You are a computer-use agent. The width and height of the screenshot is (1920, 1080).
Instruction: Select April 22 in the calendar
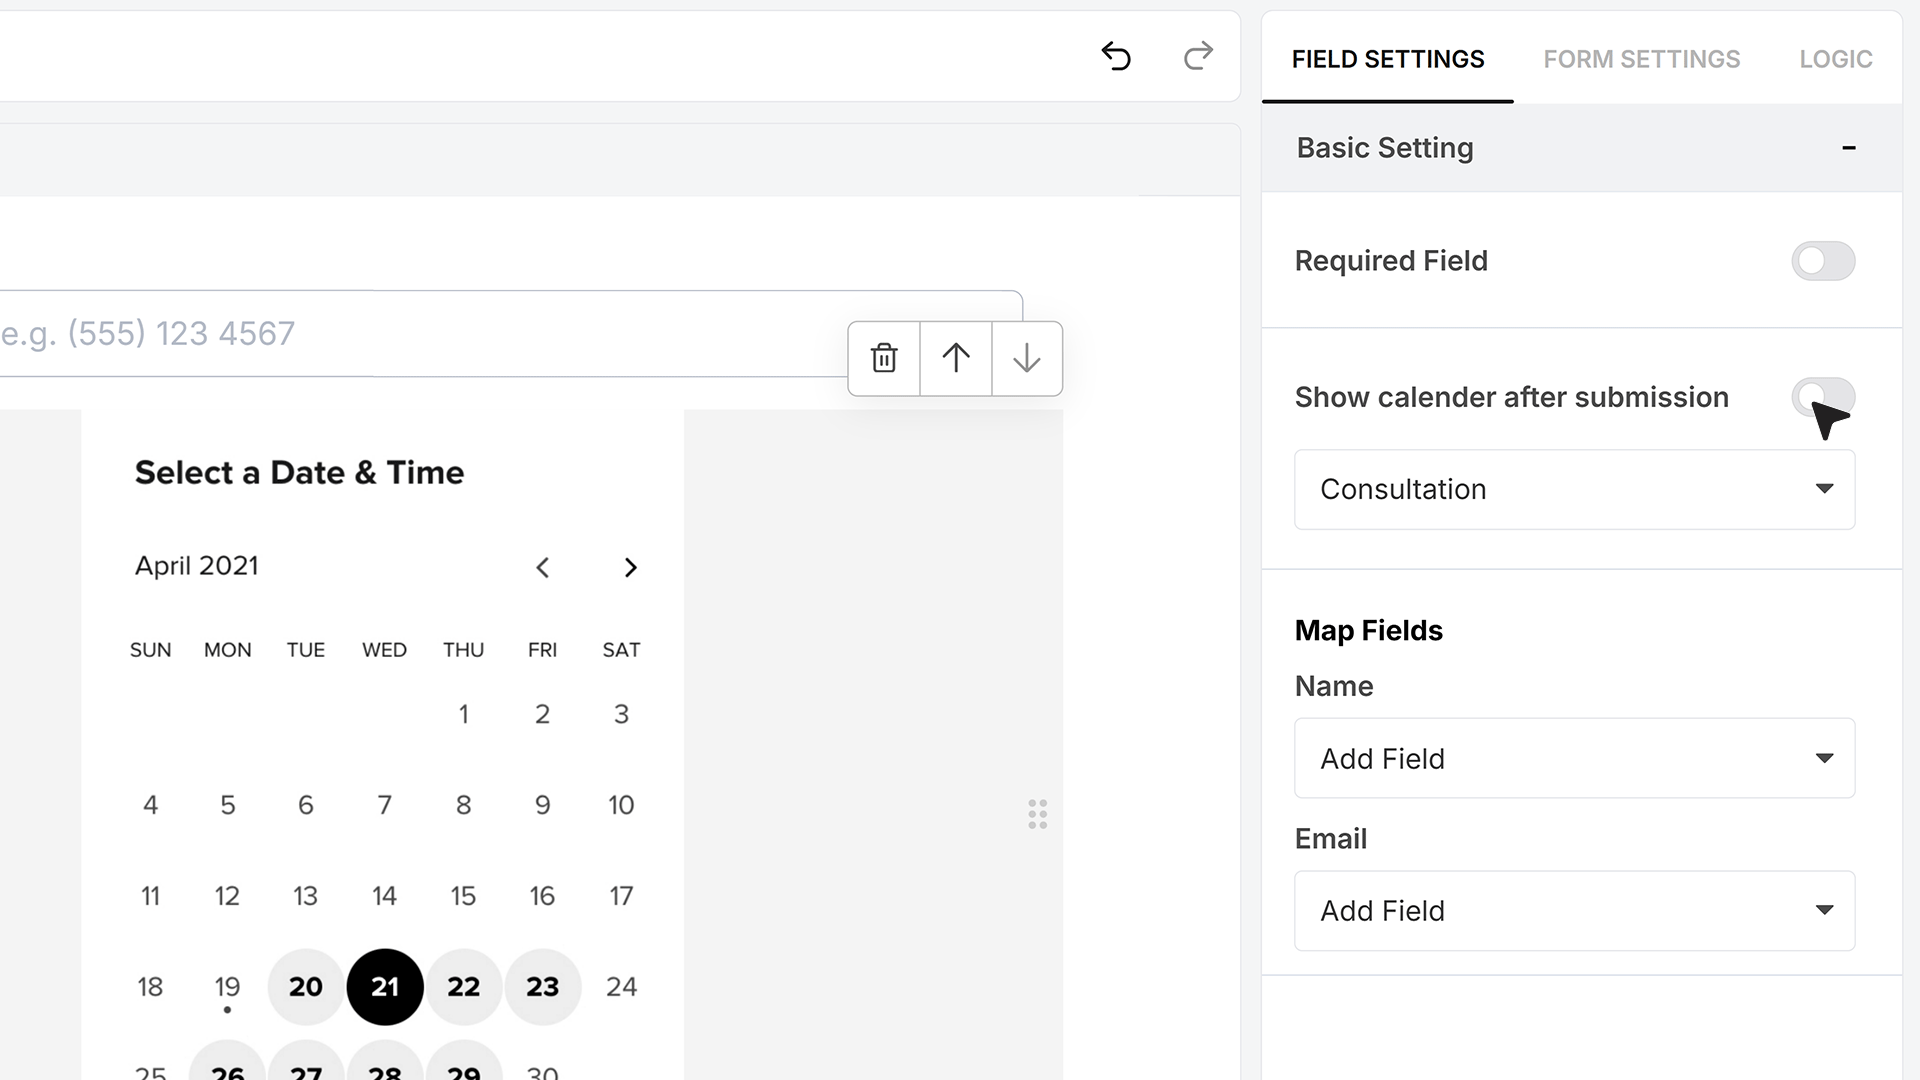click(463, 987)
